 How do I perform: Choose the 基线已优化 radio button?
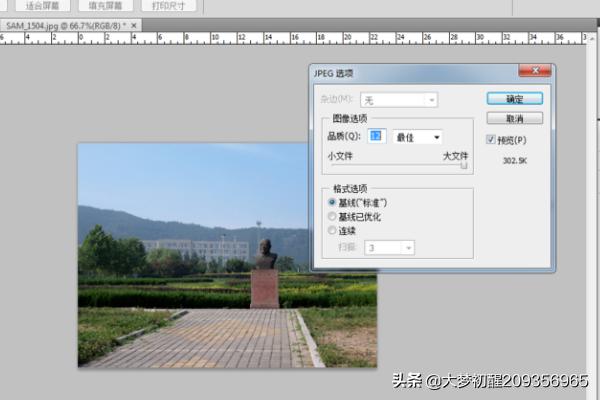pyautogui.click(x=333, y=217)
